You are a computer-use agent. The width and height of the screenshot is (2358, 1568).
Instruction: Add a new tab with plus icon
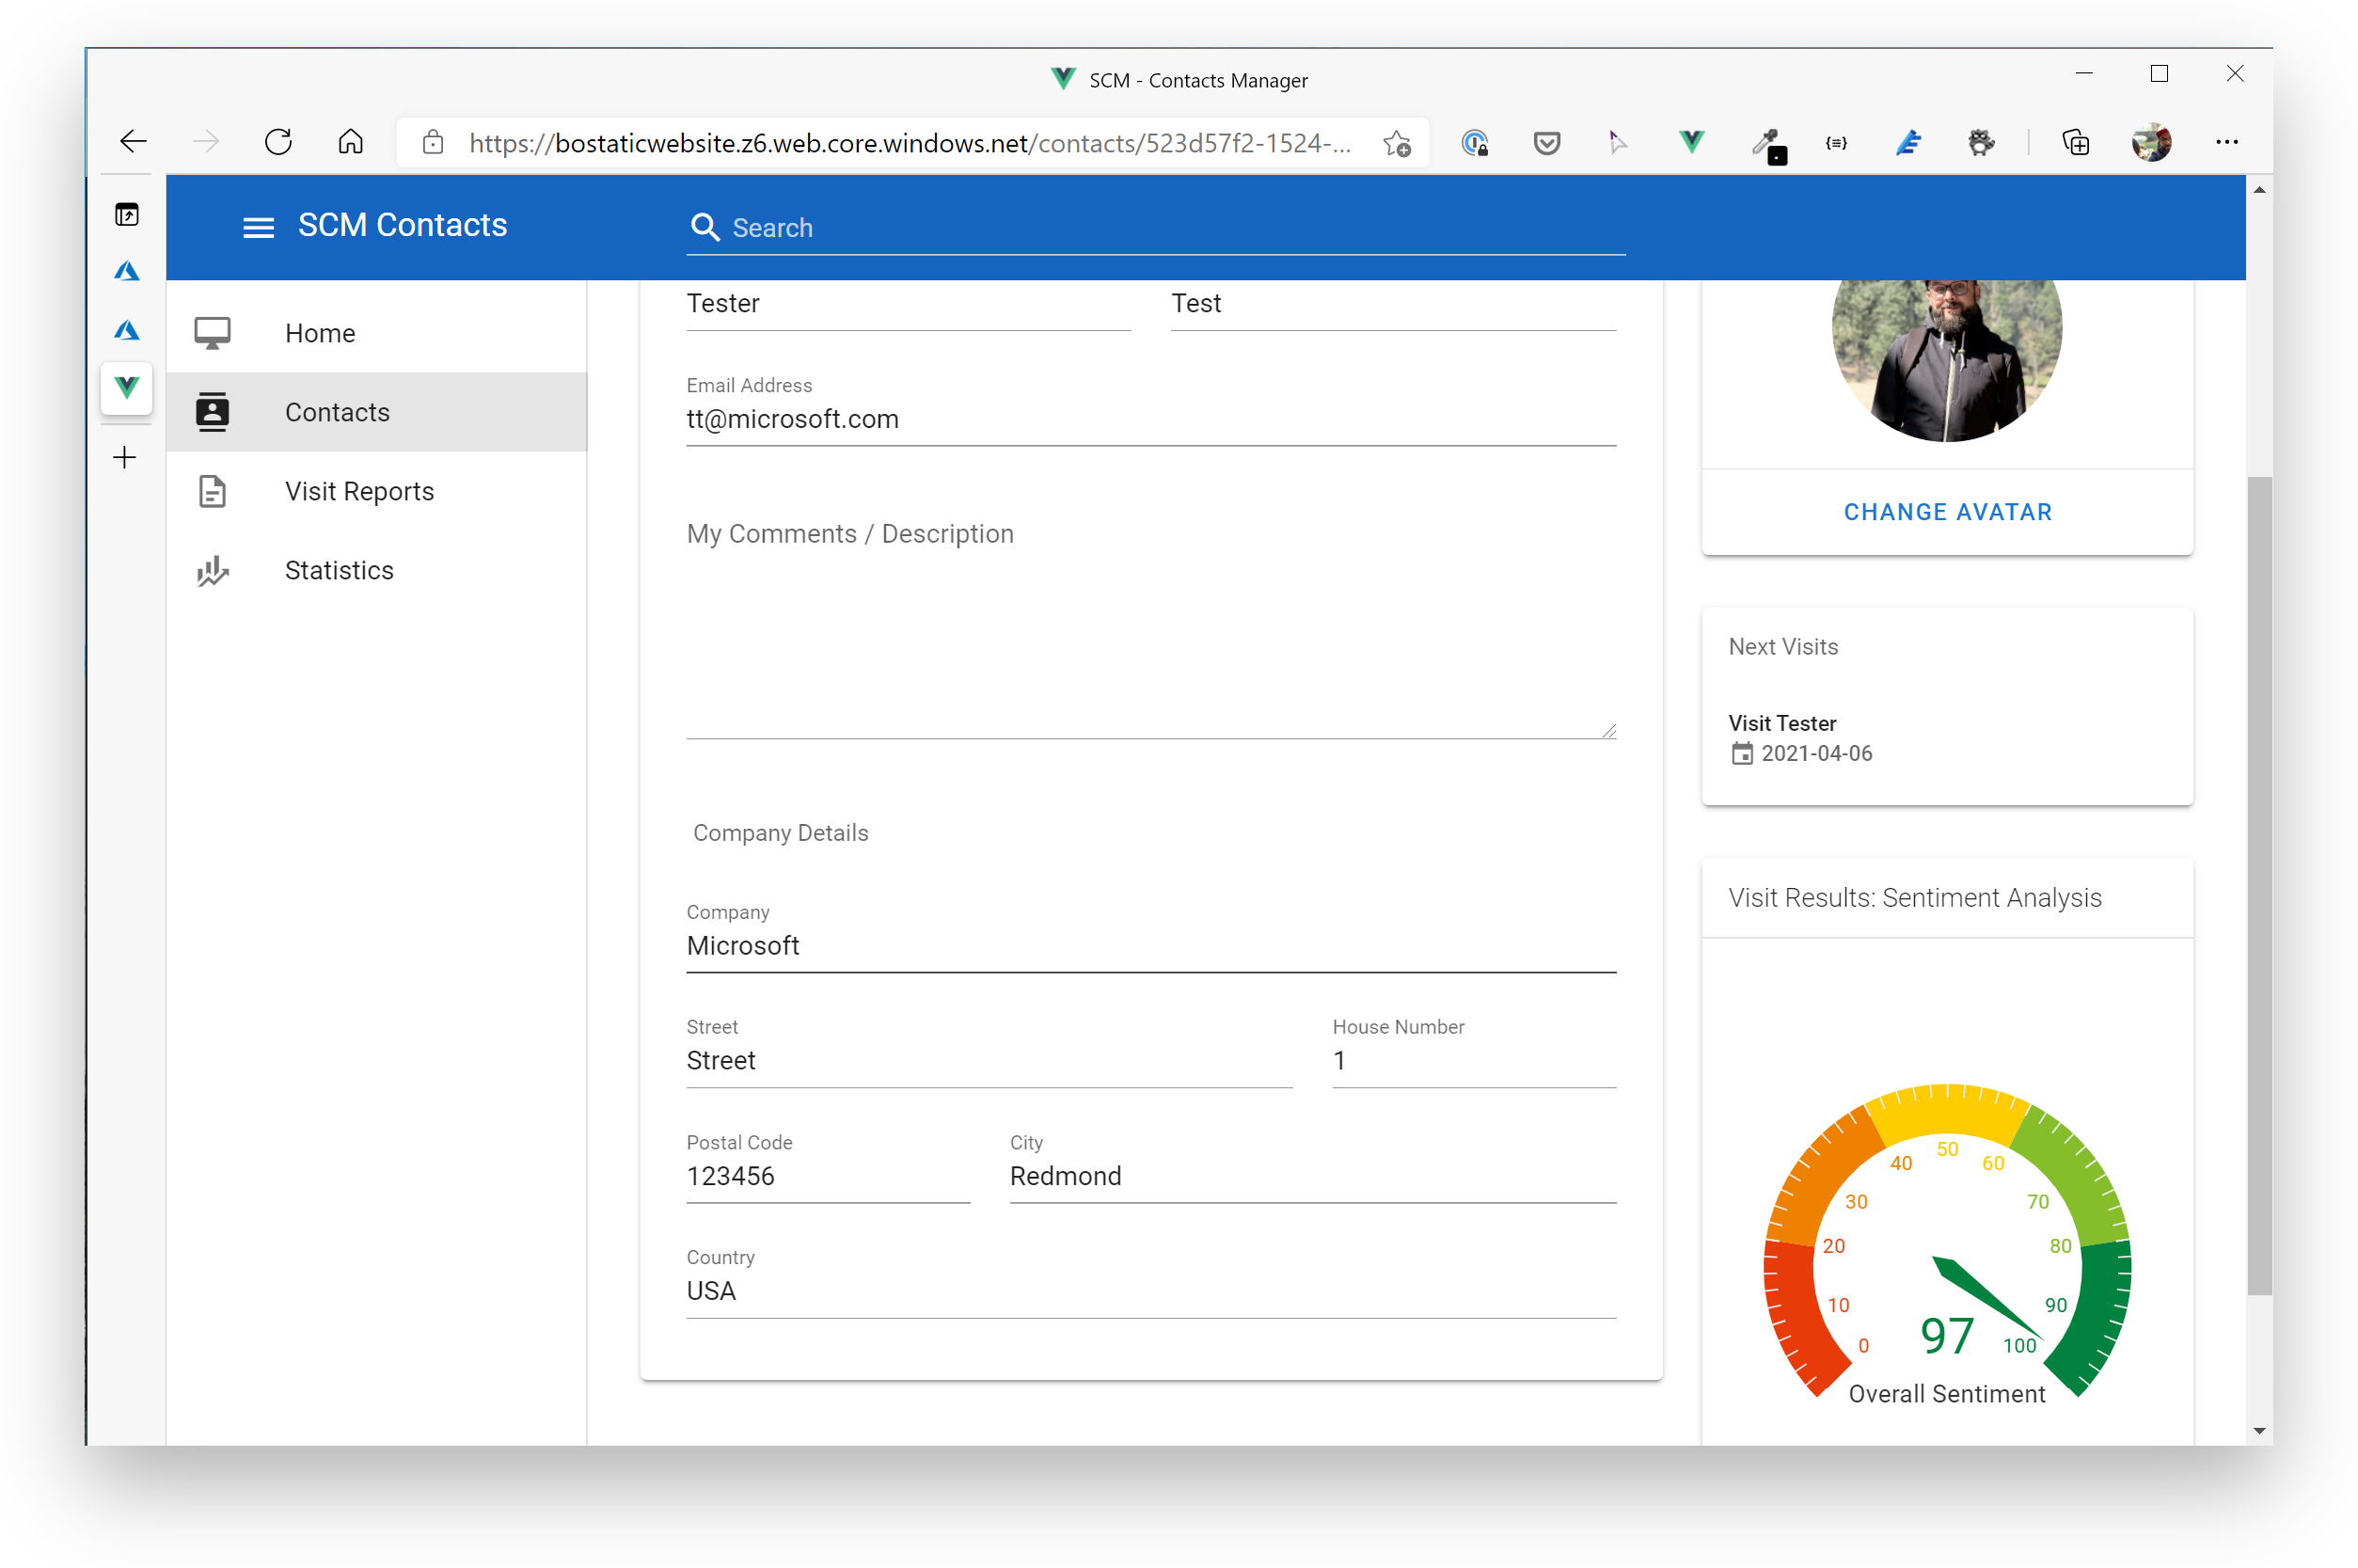[x=124, y=457]
